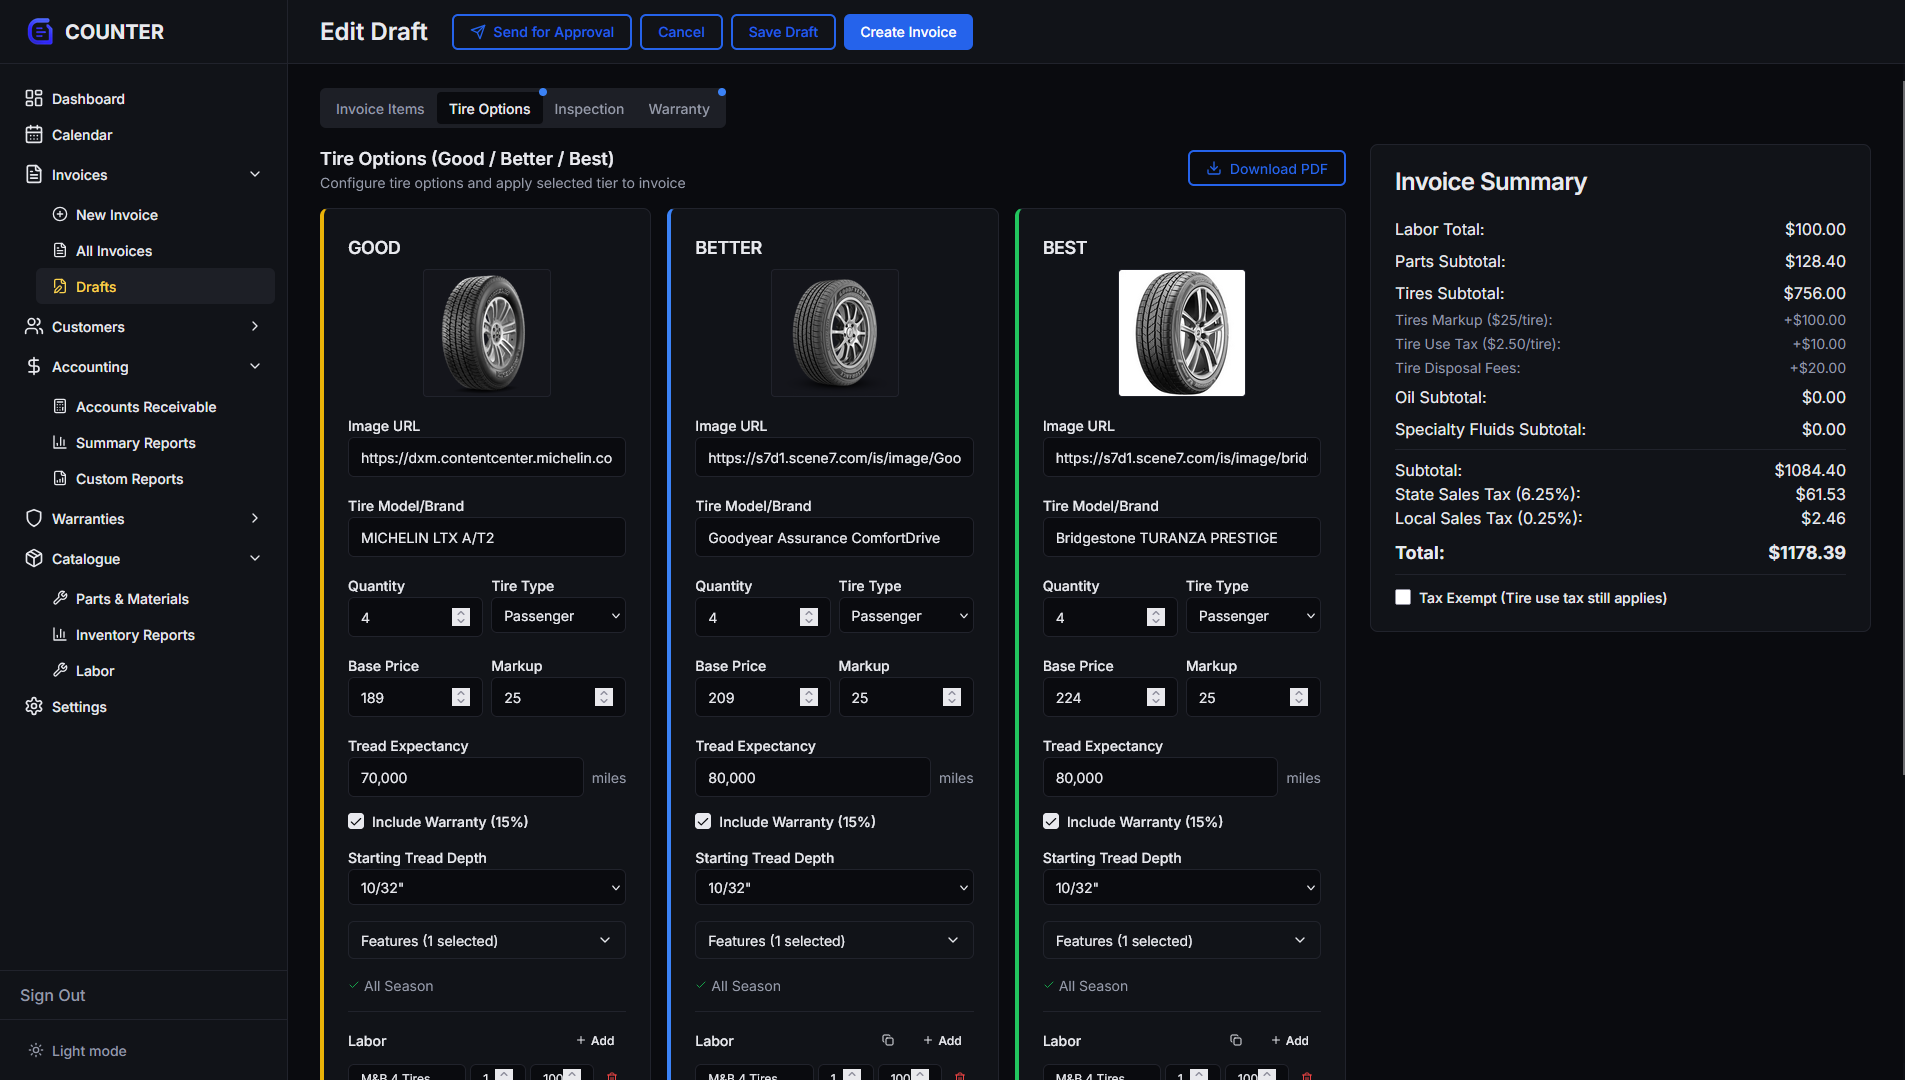Click the BEST Tire Model/Brand field

1181,538
